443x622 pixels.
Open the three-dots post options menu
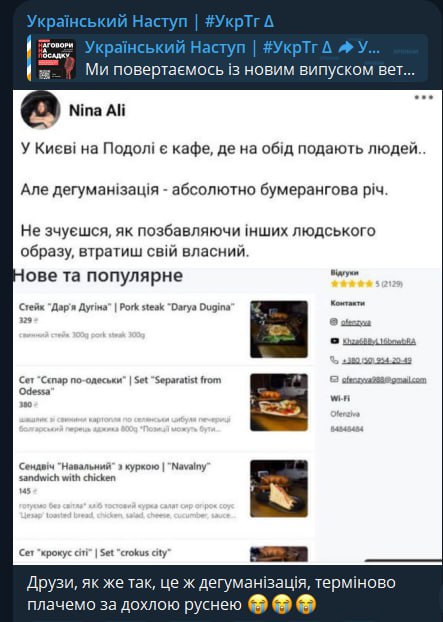click(424, 98)
